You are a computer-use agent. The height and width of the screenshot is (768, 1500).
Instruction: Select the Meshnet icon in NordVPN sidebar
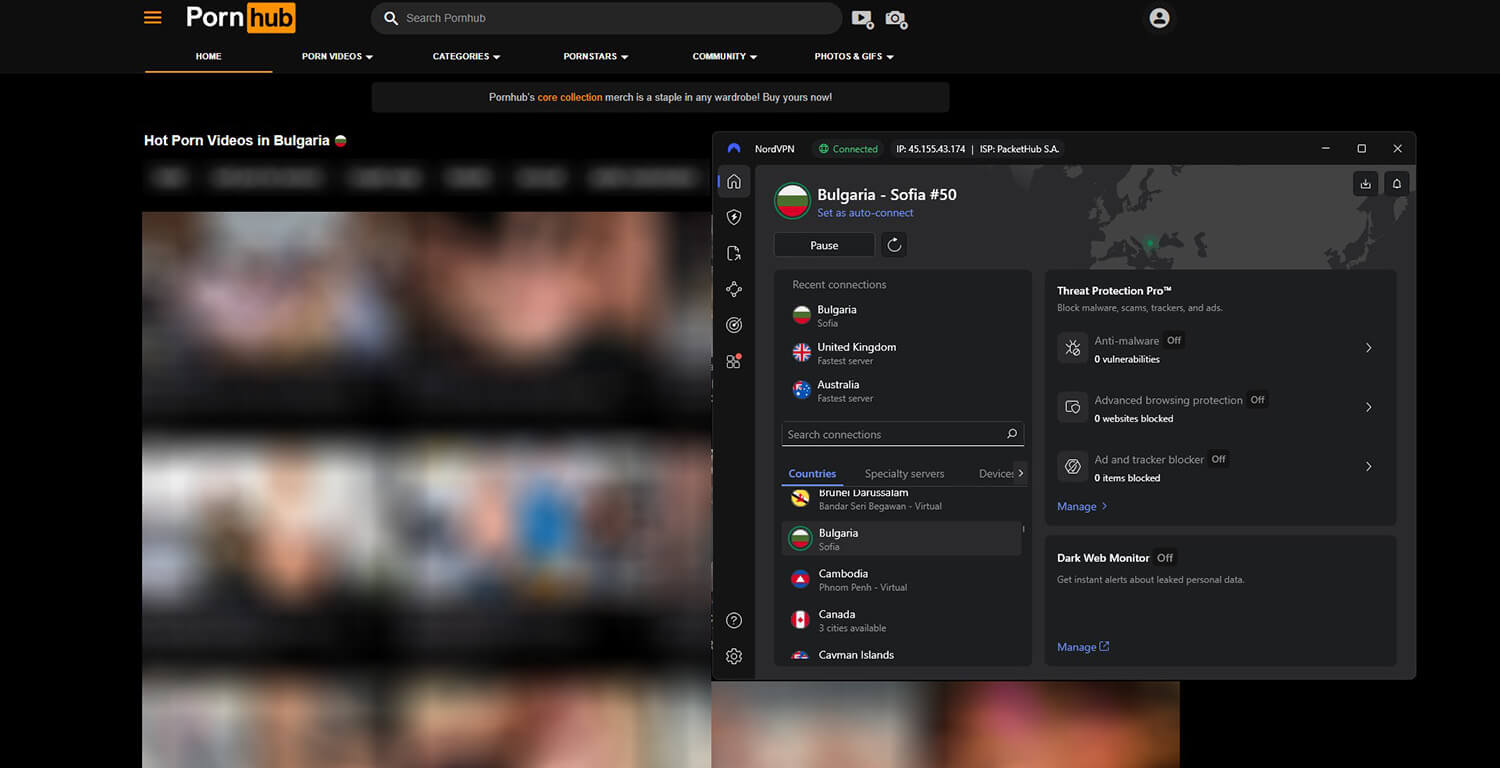coord(734,289)
